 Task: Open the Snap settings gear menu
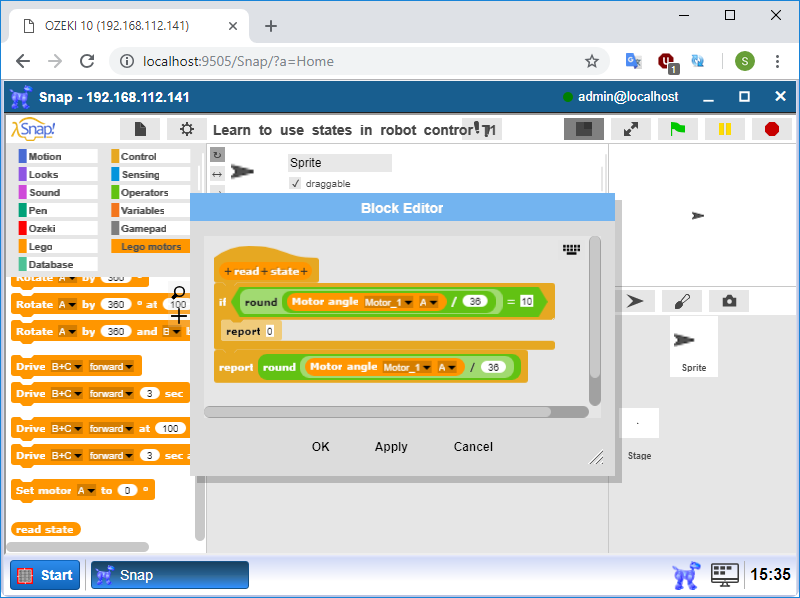tap(187, 129)
